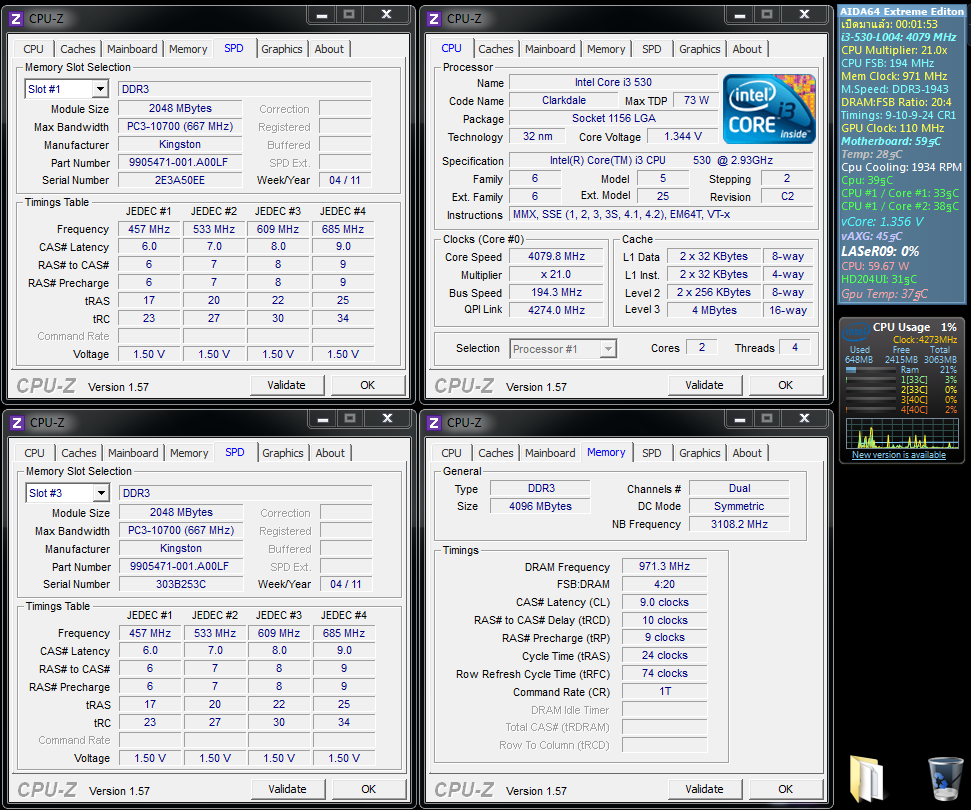Click the Serial Number field 2E3A50EE
971x810 pixels.
[180, 180]
